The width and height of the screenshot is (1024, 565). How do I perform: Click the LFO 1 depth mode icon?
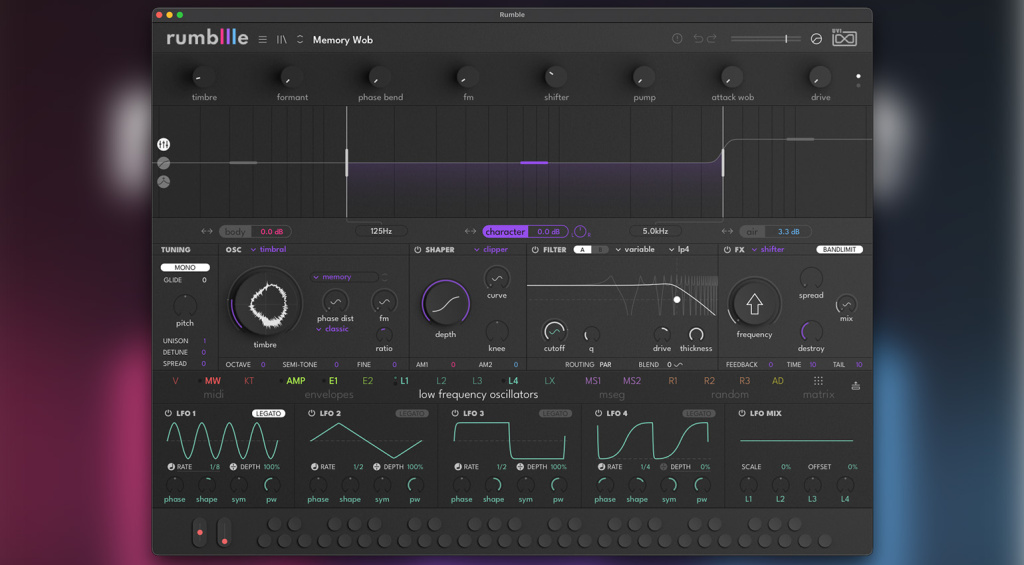(233, 467)
